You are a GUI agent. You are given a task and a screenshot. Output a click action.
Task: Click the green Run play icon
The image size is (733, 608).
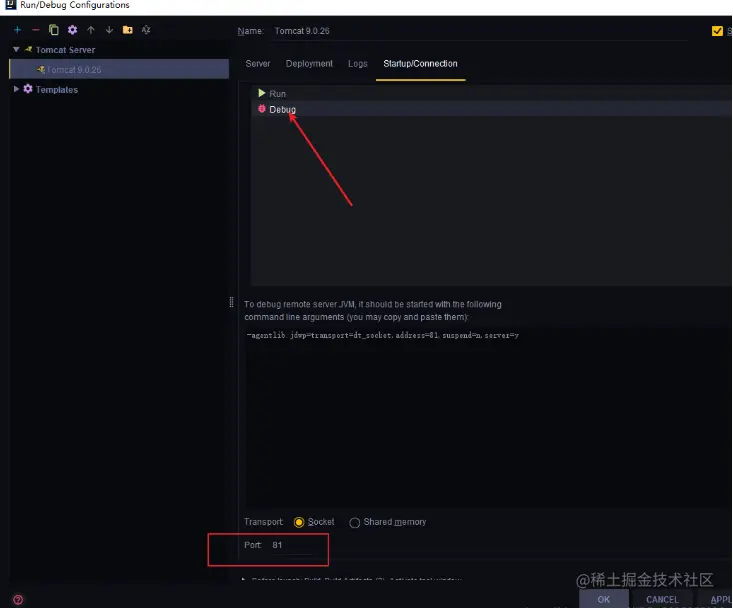[262, 93]
